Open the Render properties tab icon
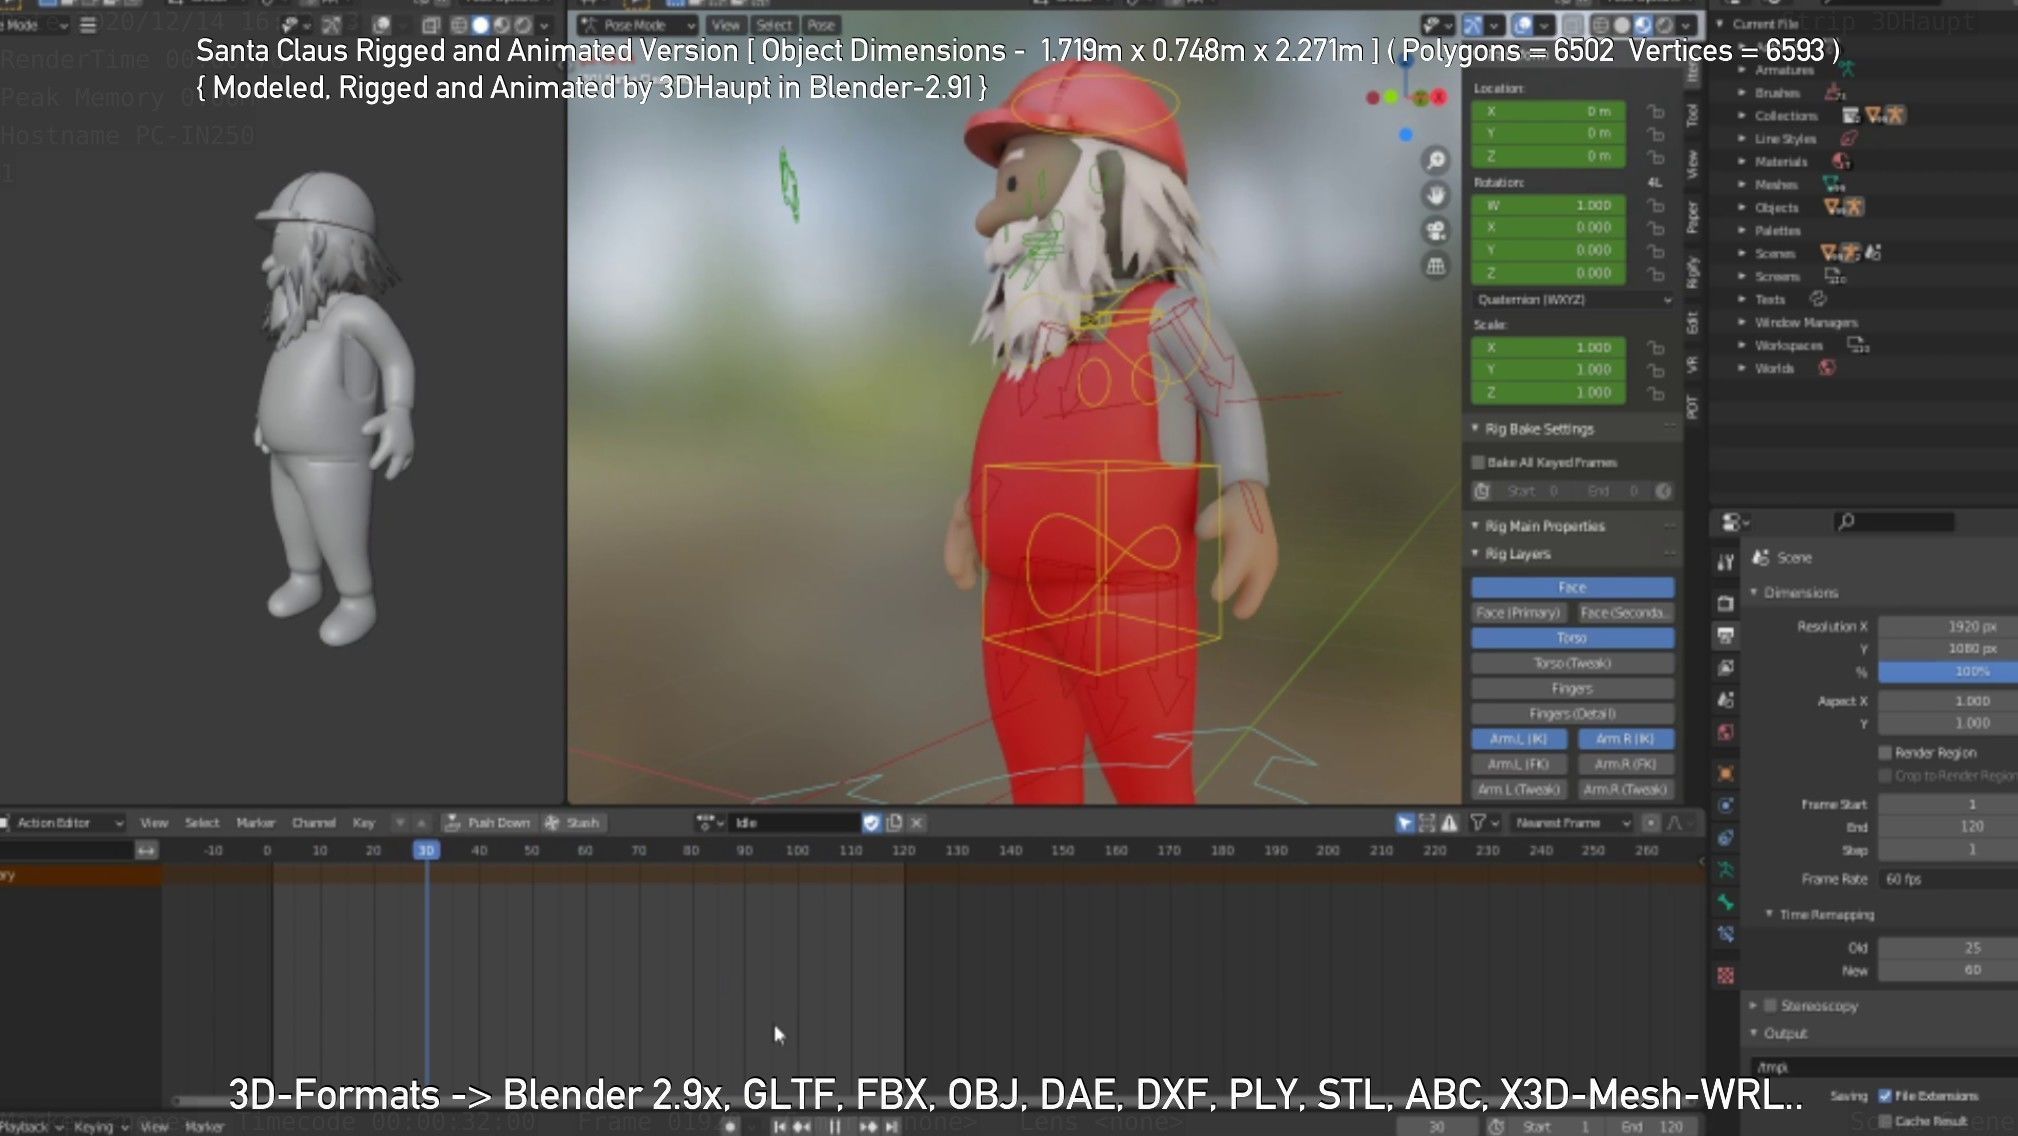The height and width of the screenshot is (1136, 2018). click(x=1725, y=603)
